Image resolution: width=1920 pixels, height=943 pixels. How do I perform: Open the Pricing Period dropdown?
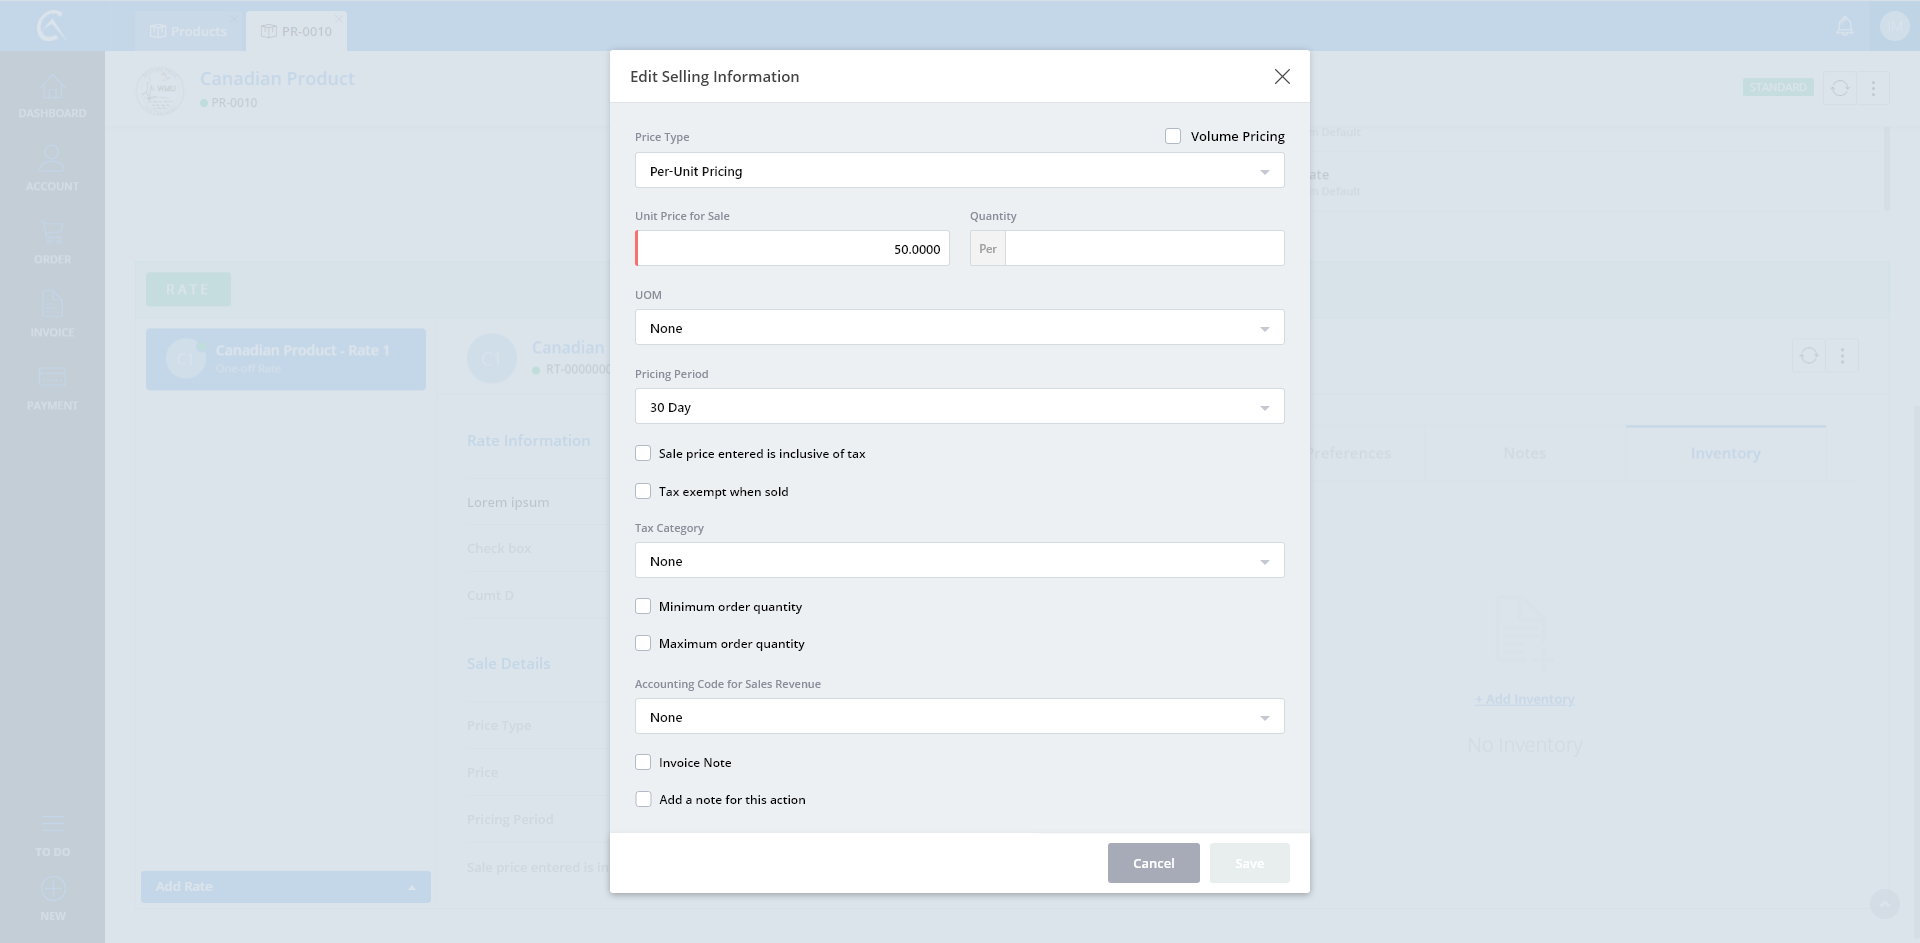pos(959,407)
